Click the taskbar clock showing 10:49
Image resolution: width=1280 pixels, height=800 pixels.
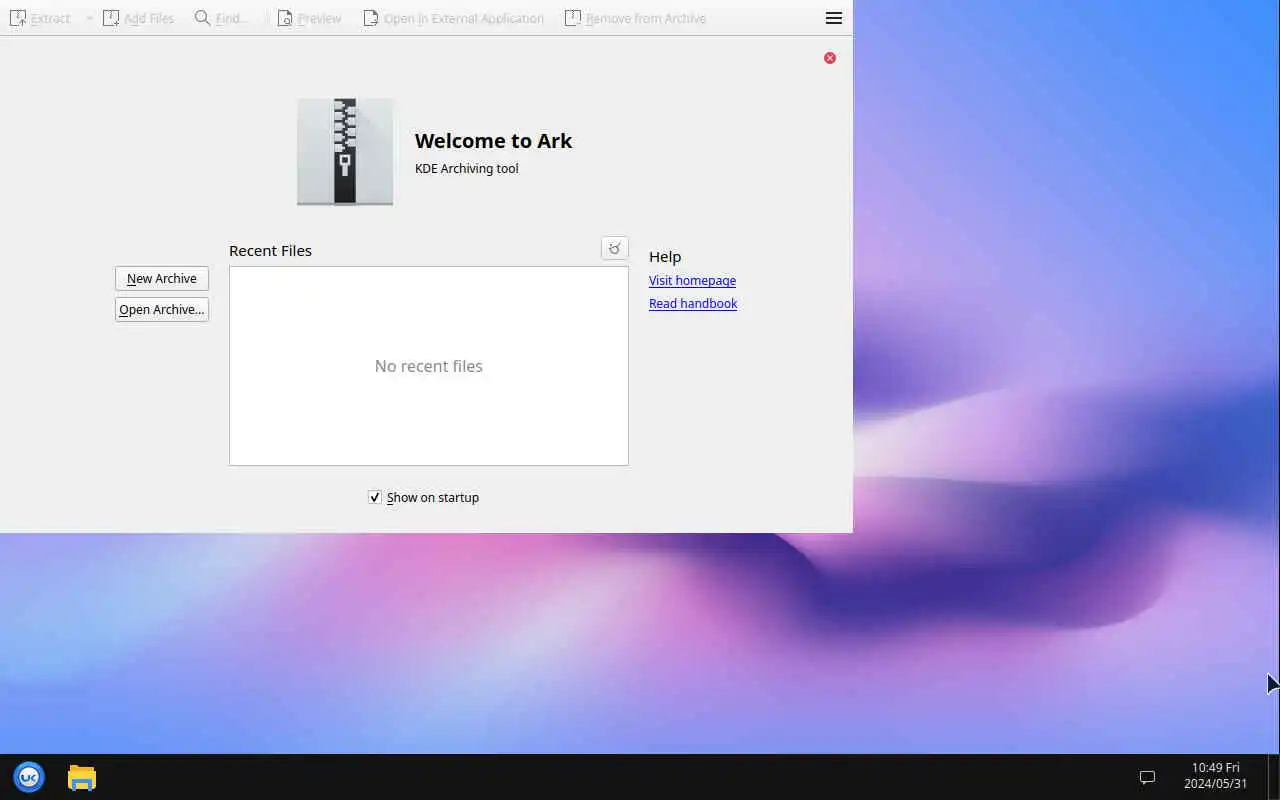1215,776
